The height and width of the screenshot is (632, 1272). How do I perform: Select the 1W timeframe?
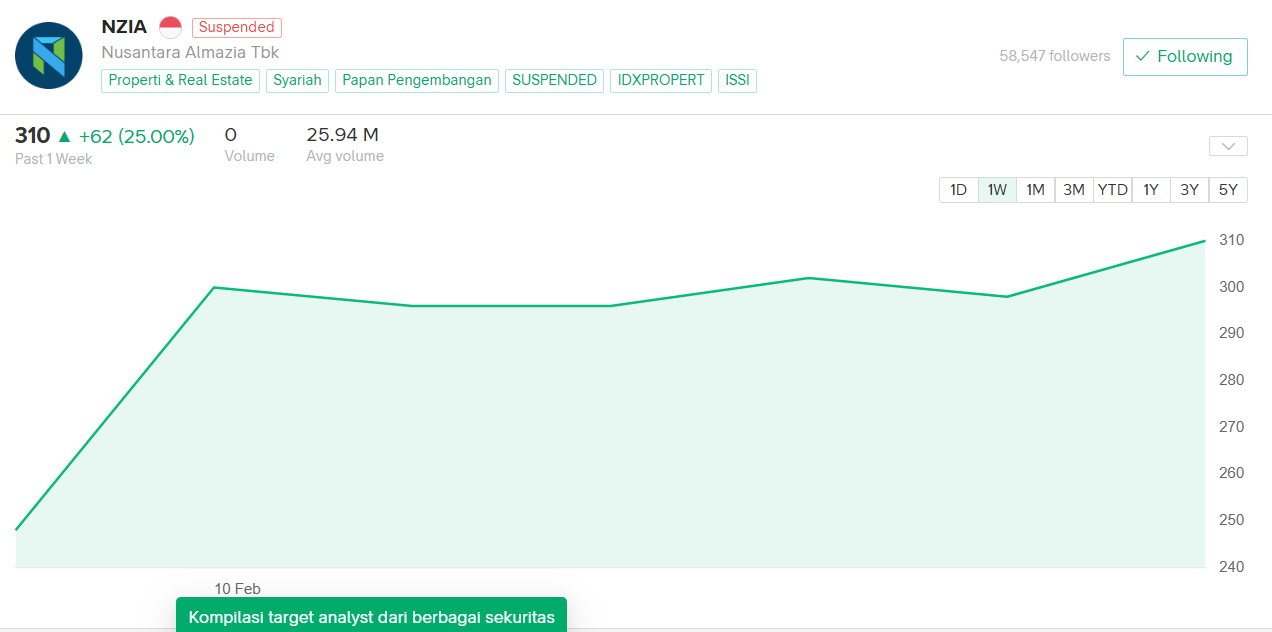997,190
